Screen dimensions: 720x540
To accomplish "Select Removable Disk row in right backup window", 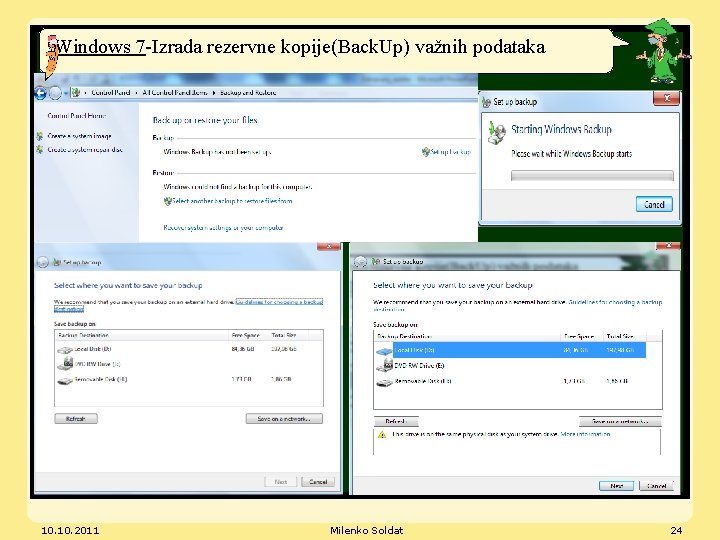I will 511,382.
